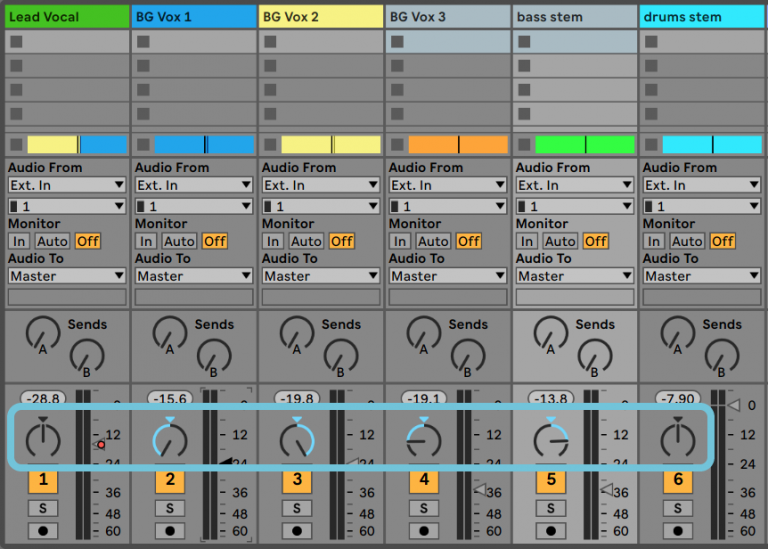
Task: Select the BG Vox 1 track header
Action: pyautogui.click(x=194, y=17)
